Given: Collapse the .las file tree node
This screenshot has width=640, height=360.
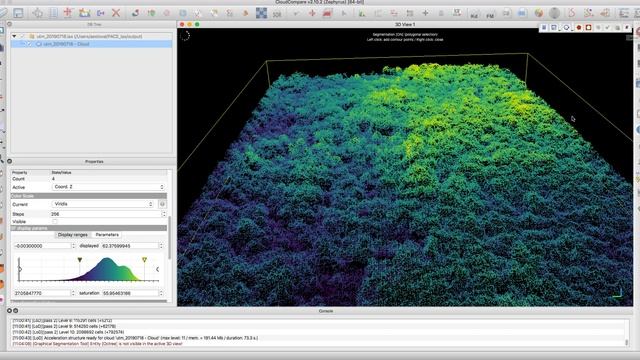Looking at the screenshot, I should click(14, 36).
